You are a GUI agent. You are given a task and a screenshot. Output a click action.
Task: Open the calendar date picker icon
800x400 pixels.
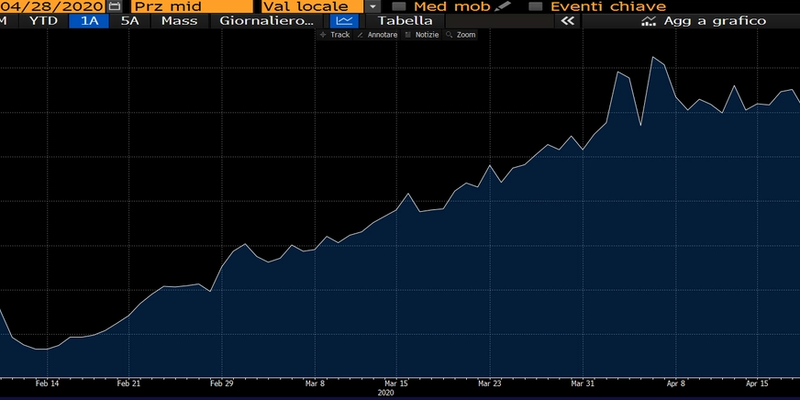pos(115,7)
